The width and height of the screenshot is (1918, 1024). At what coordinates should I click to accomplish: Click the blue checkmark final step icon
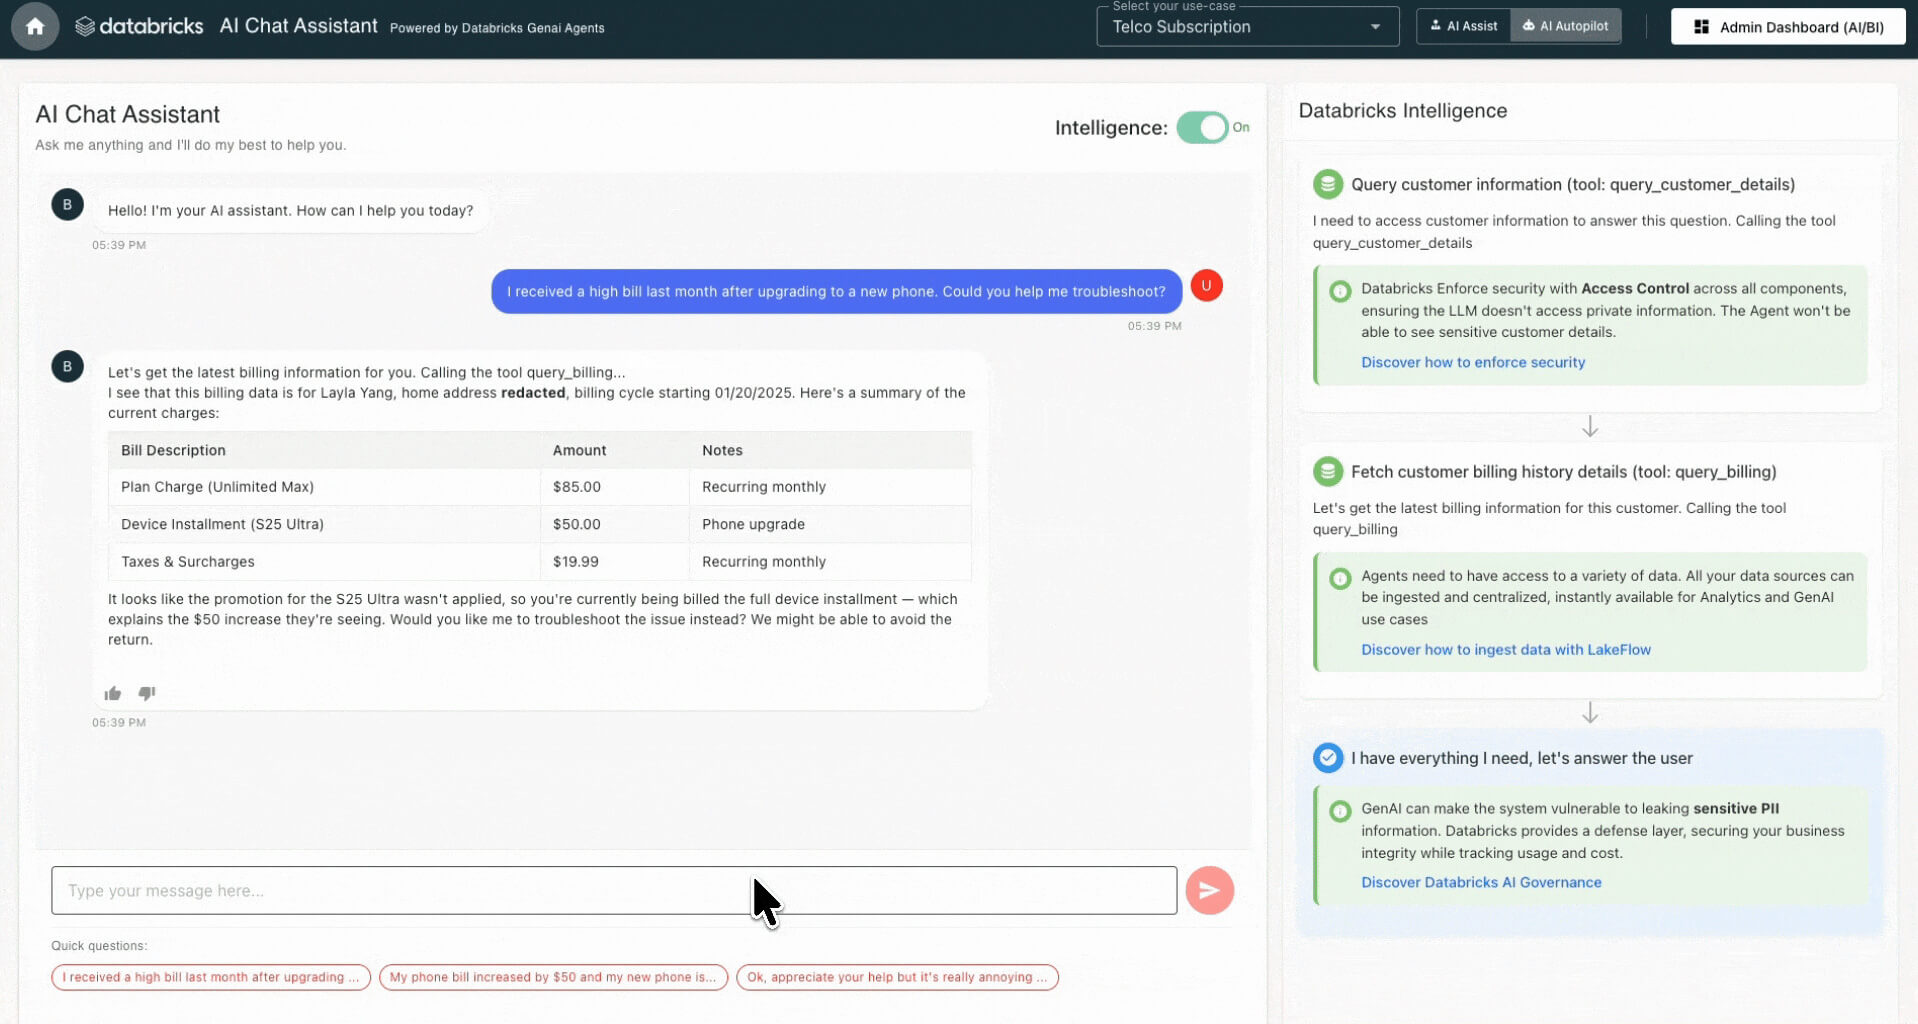pyautogui.click(x=1327, y=758)
